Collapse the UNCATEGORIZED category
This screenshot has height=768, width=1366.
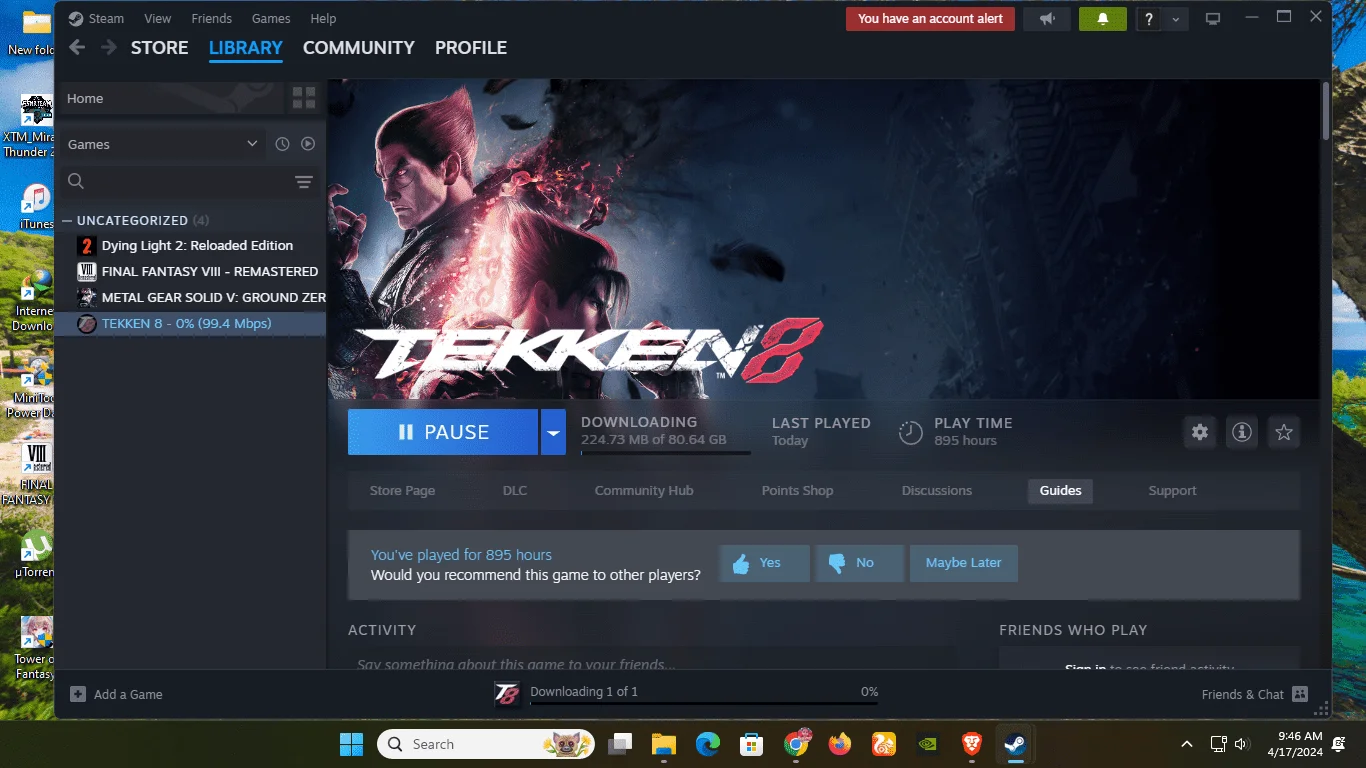click(x=67, y=220)
